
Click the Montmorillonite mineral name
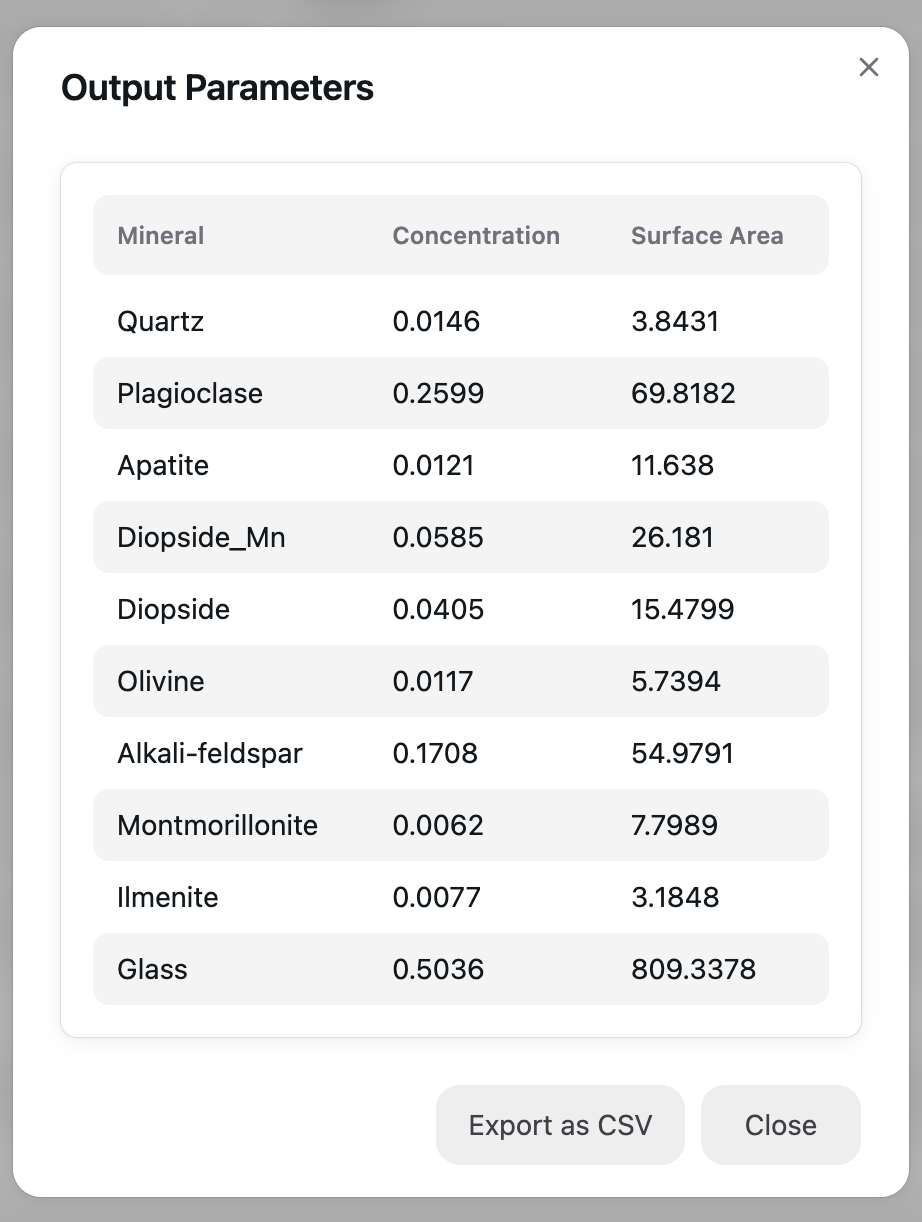(x=217, y=825)
